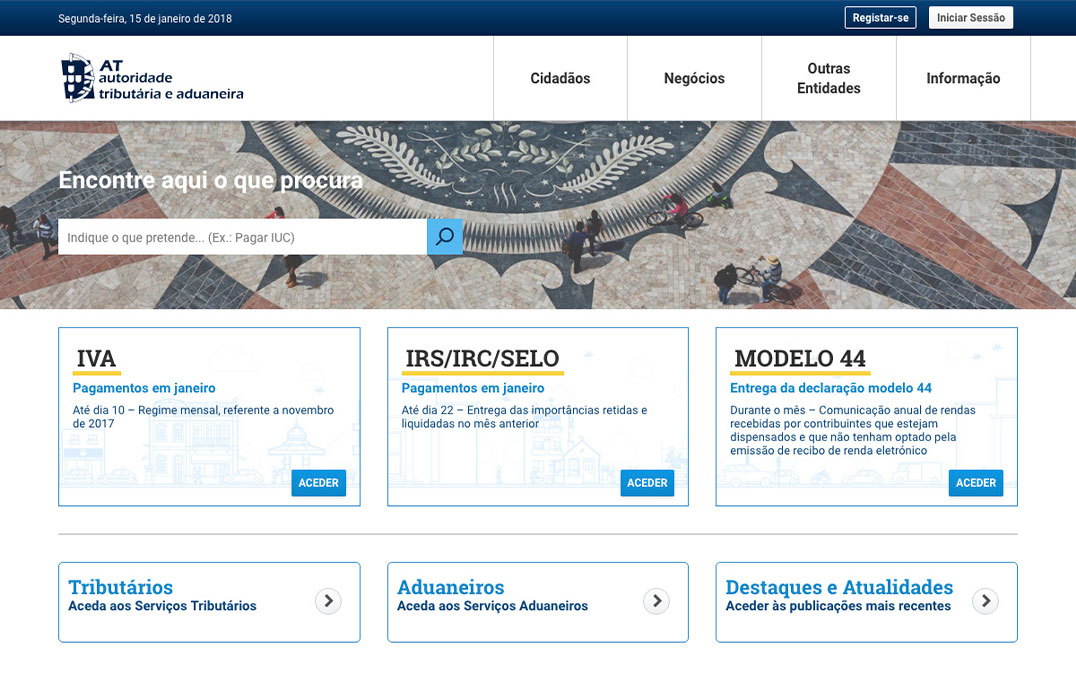Click ACEDER in the IVA card
The image size is (1076, 675).
point(319,483)
